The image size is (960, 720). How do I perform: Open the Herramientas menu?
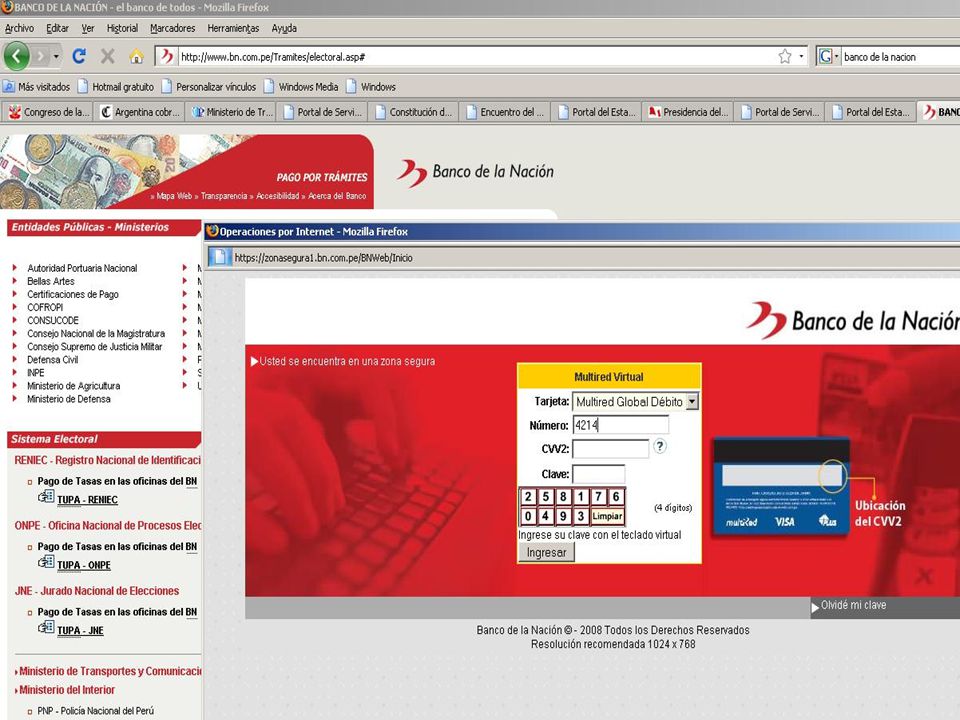click(x=233, y=28)
